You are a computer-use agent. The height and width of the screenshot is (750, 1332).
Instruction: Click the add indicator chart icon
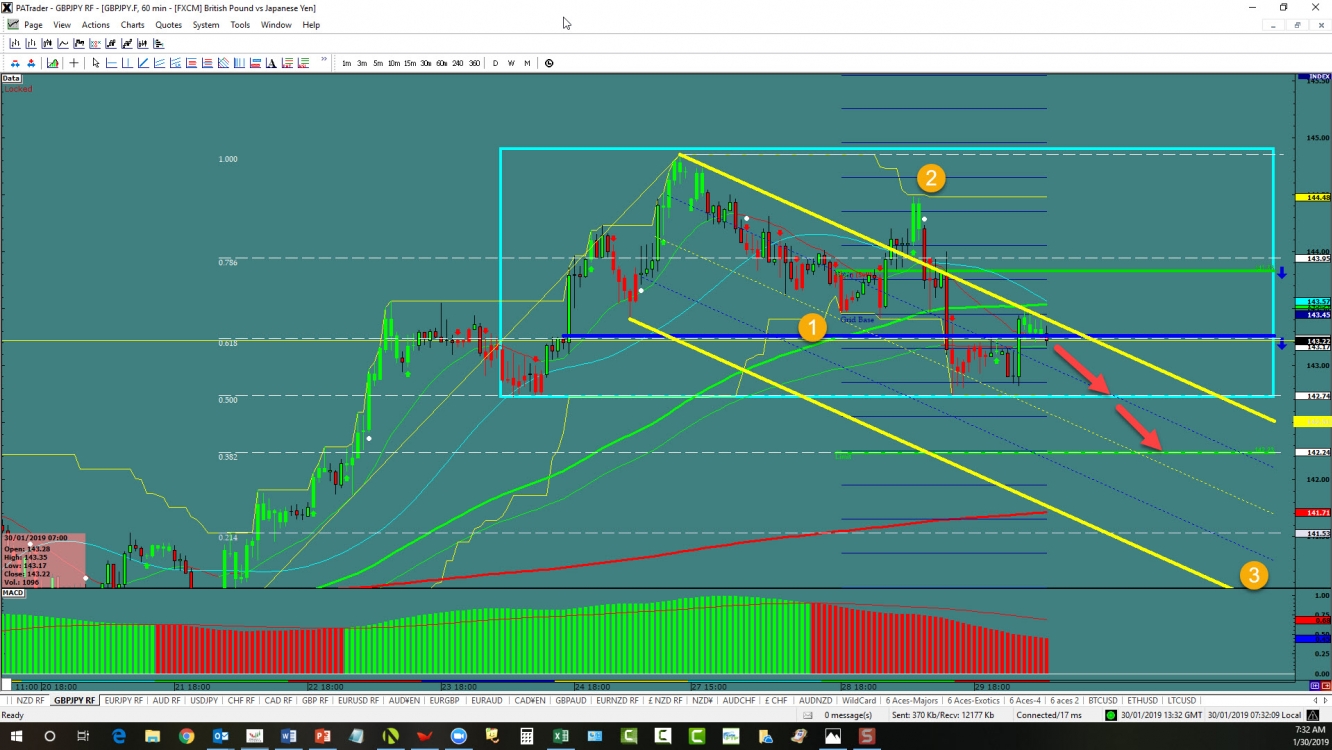pyautogui.click(x=52, y=63)
